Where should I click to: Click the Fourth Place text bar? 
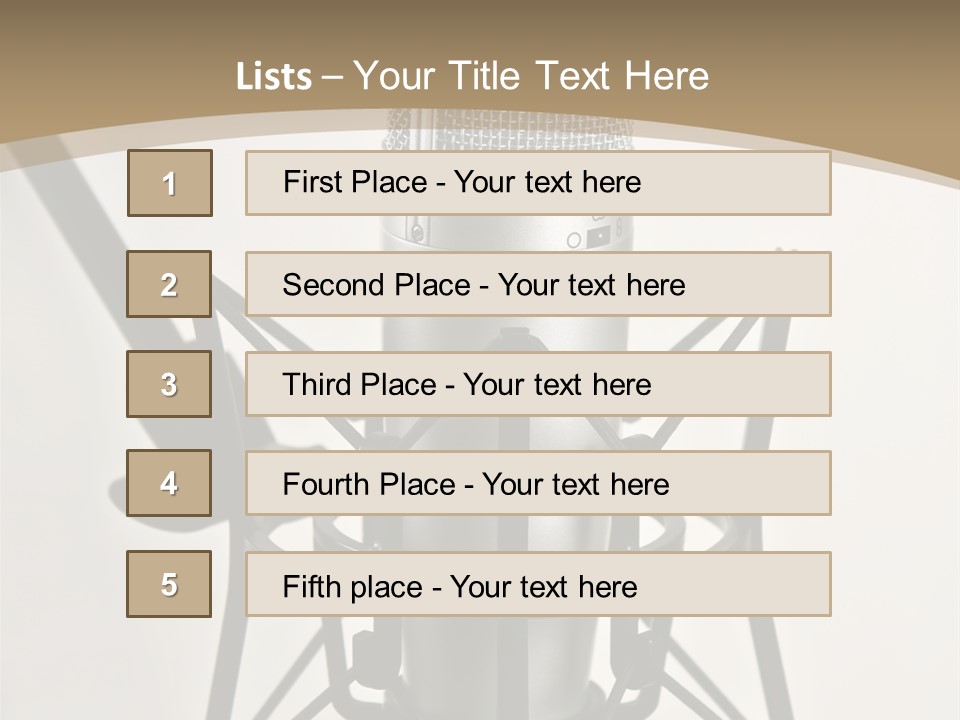(538, 484)
